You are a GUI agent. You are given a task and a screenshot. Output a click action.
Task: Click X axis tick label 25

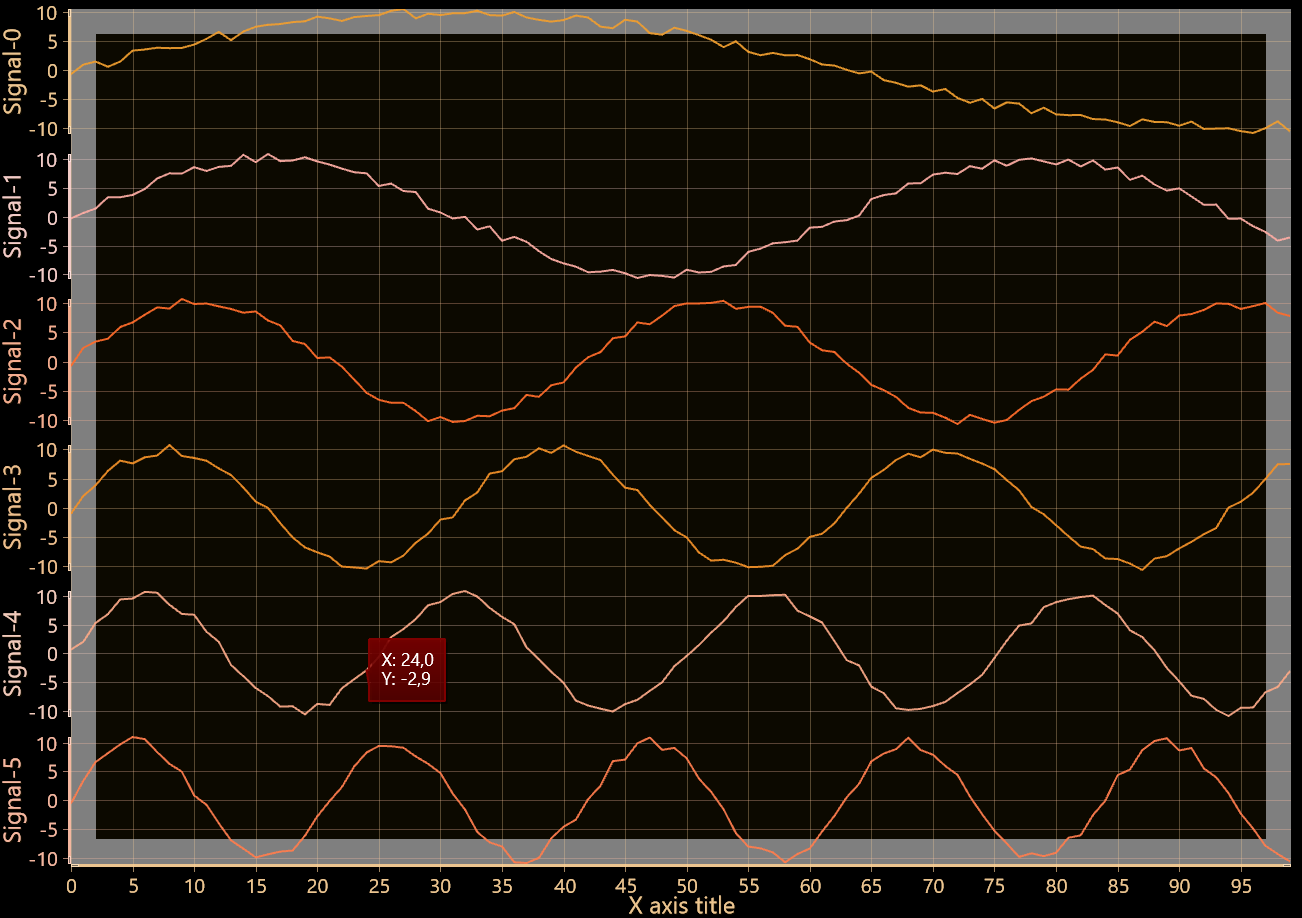pyautogui.click(x=379, y=886)
